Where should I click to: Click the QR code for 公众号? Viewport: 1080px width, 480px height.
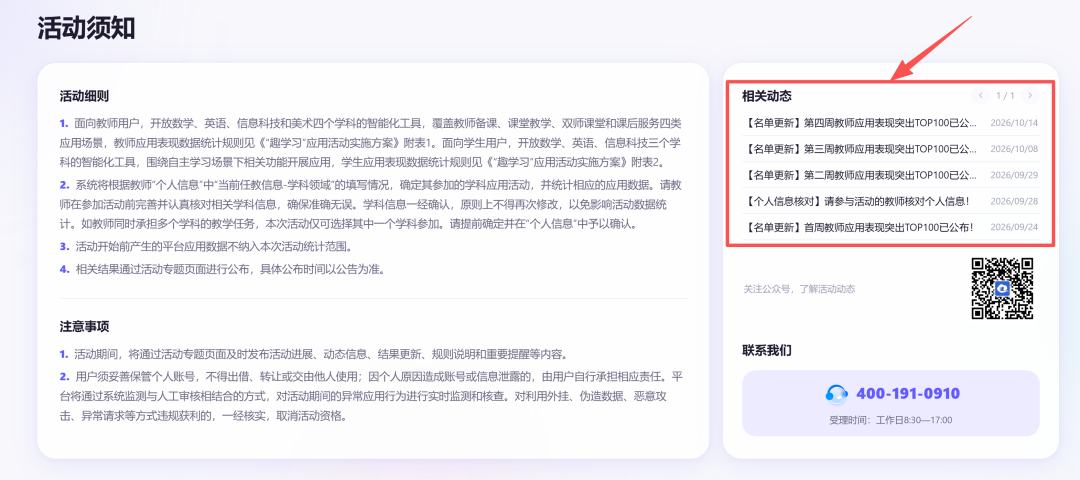(x=1002, y=288)
